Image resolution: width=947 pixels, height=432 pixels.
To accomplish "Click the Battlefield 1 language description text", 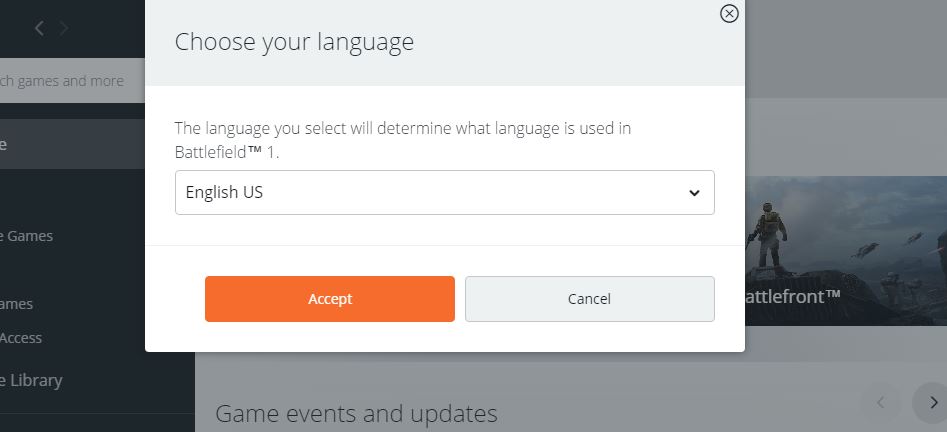I will point(402,140).
